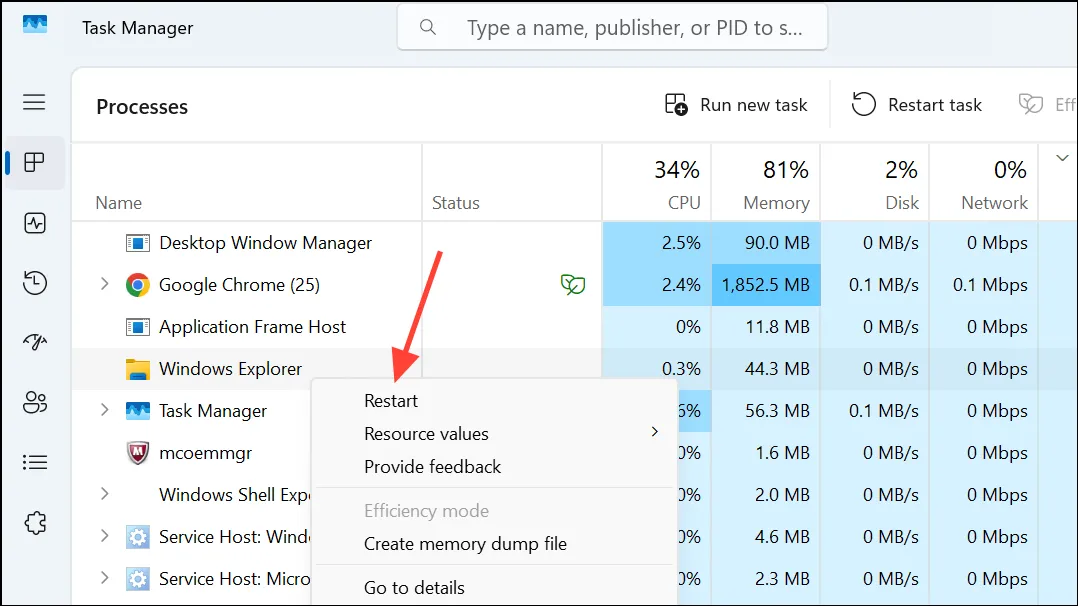Expand the Service Host: Wind process group
The image size is (1078, 606).
(x=104, y=536)
